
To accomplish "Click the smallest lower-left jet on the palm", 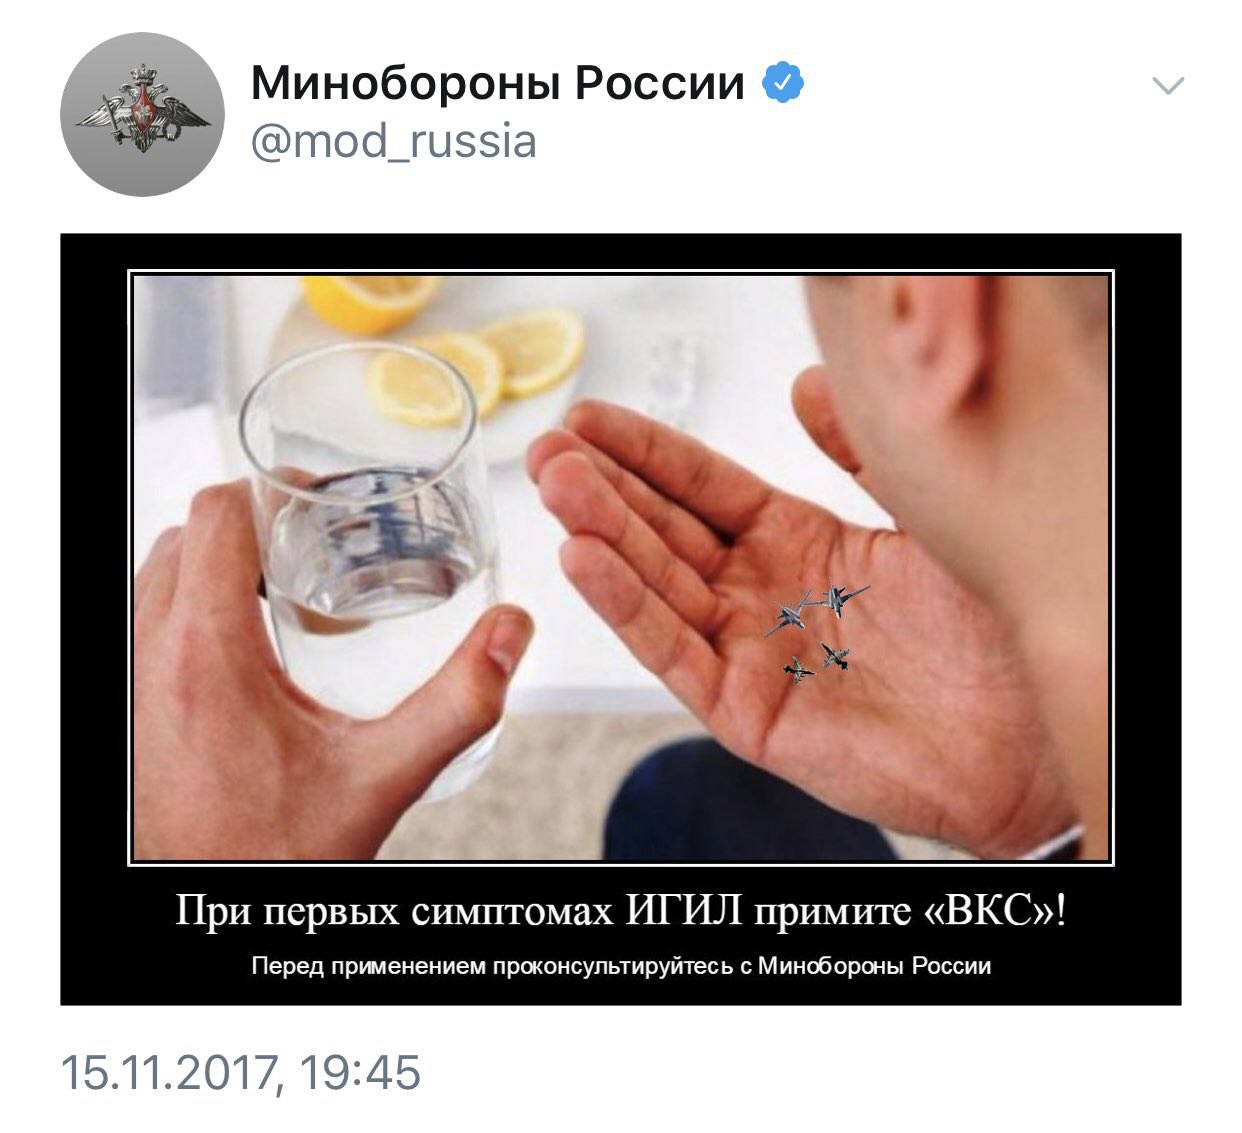I will (x=797, y=671).
